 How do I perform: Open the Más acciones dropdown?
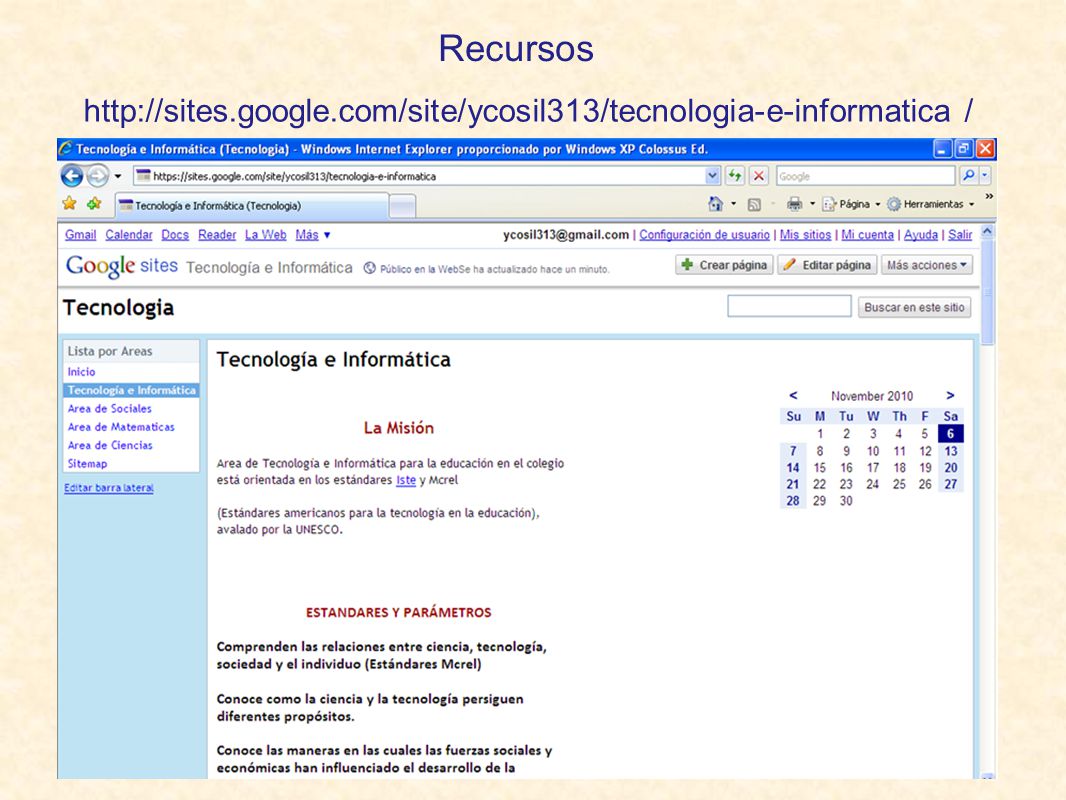coord(927,265)
